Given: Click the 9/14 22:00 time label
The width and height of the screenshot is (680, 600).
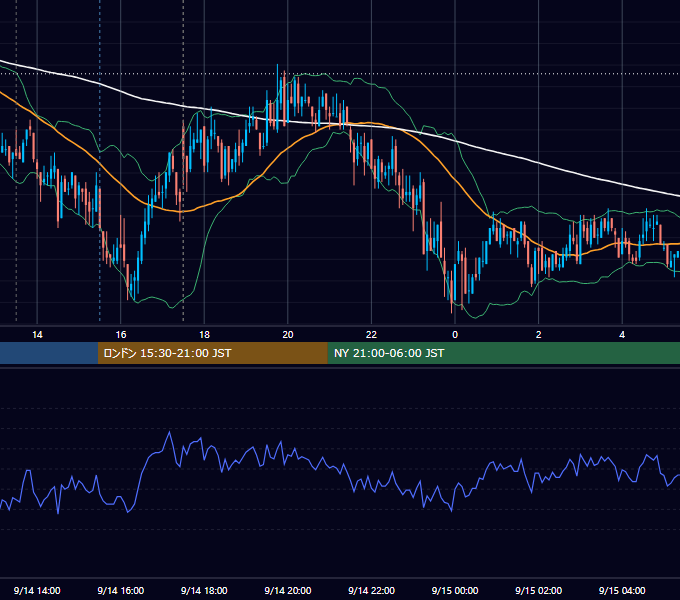Looking at the screenshot, I should point(371,590).
